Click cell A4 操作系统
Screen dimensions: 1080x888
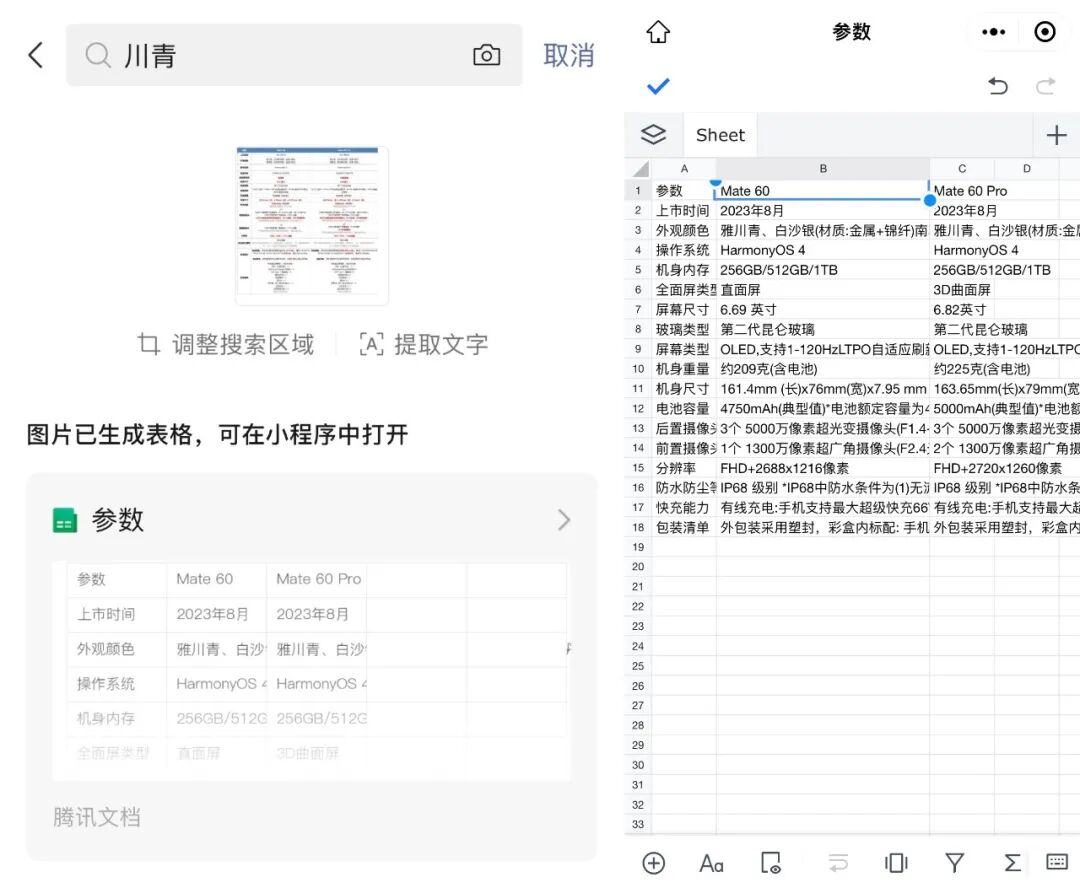(x=684, y=250)
